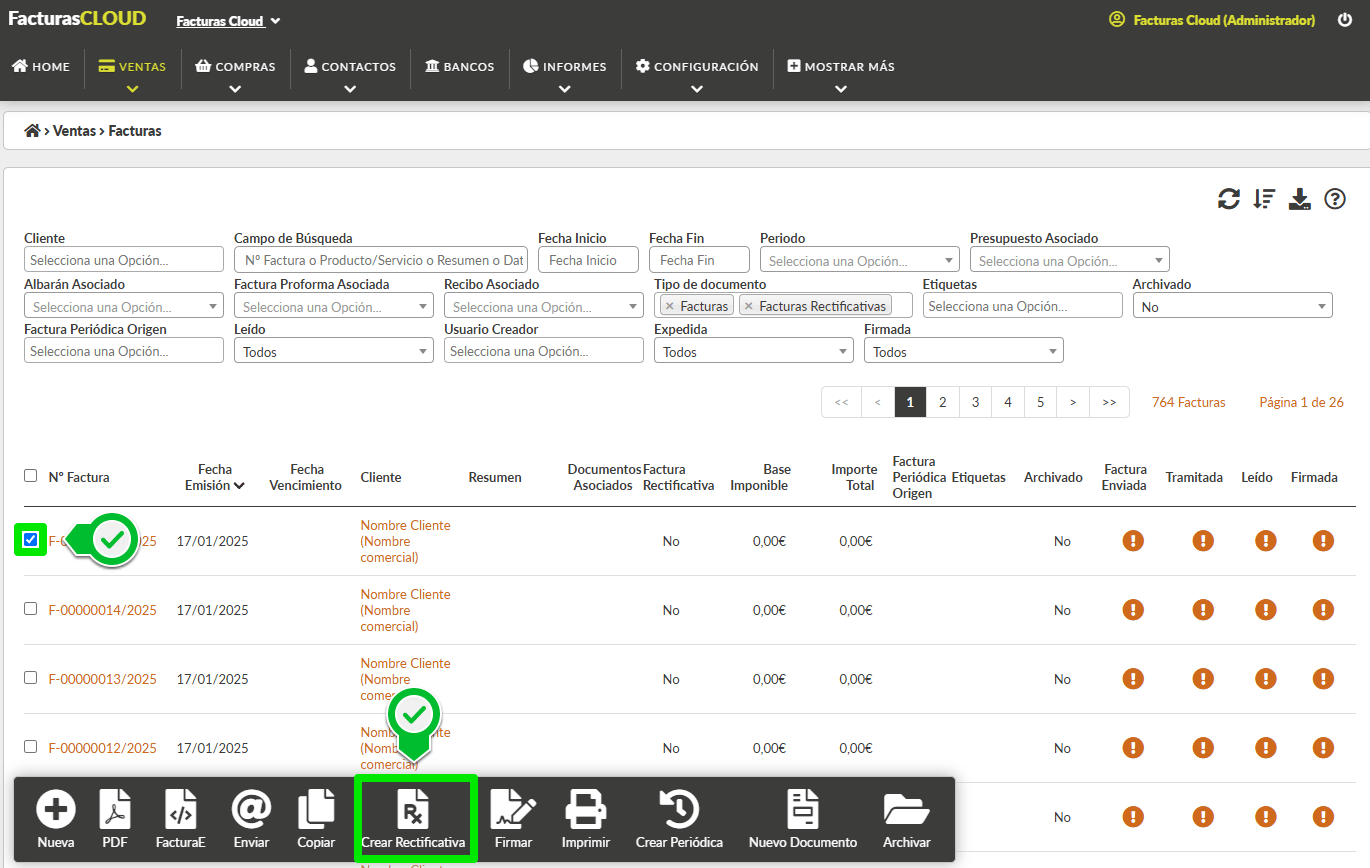The width and height of the screenshot is (1370, 868).
Task: Open the Informes menu
Action: click(565, 67)
